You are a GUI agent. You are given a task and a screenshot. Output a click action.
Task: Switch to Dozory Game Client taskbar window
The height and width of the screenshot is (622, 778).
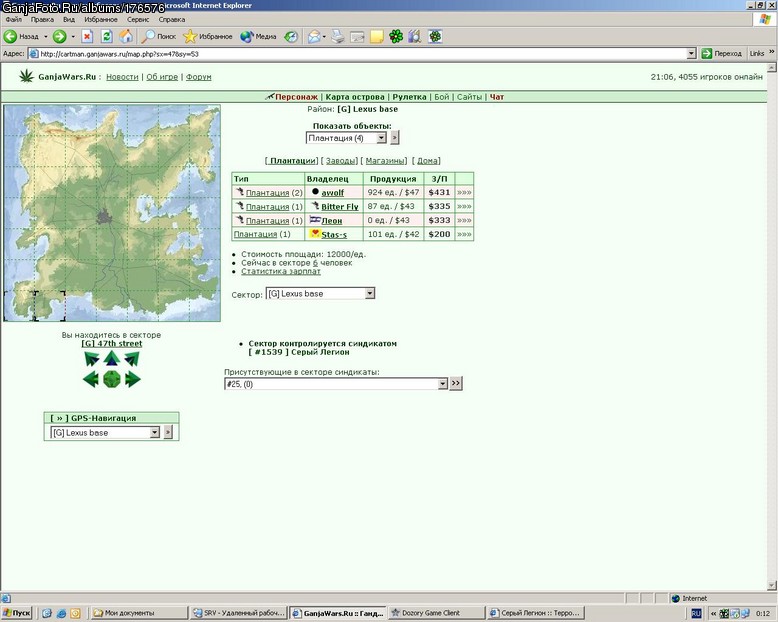[436, 613]
